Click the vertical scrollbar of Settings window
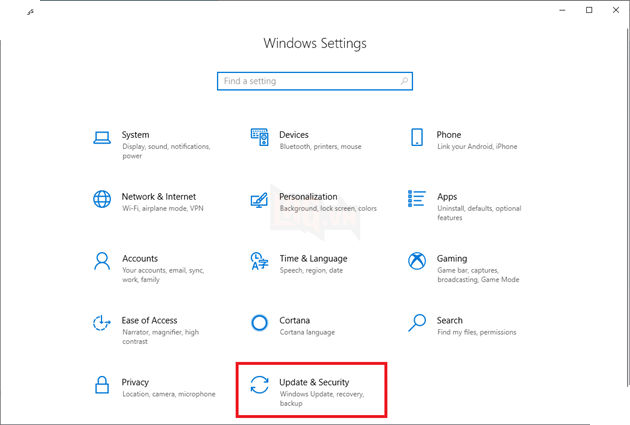This screenshot has width=630, height=425. tap(628, 207)
